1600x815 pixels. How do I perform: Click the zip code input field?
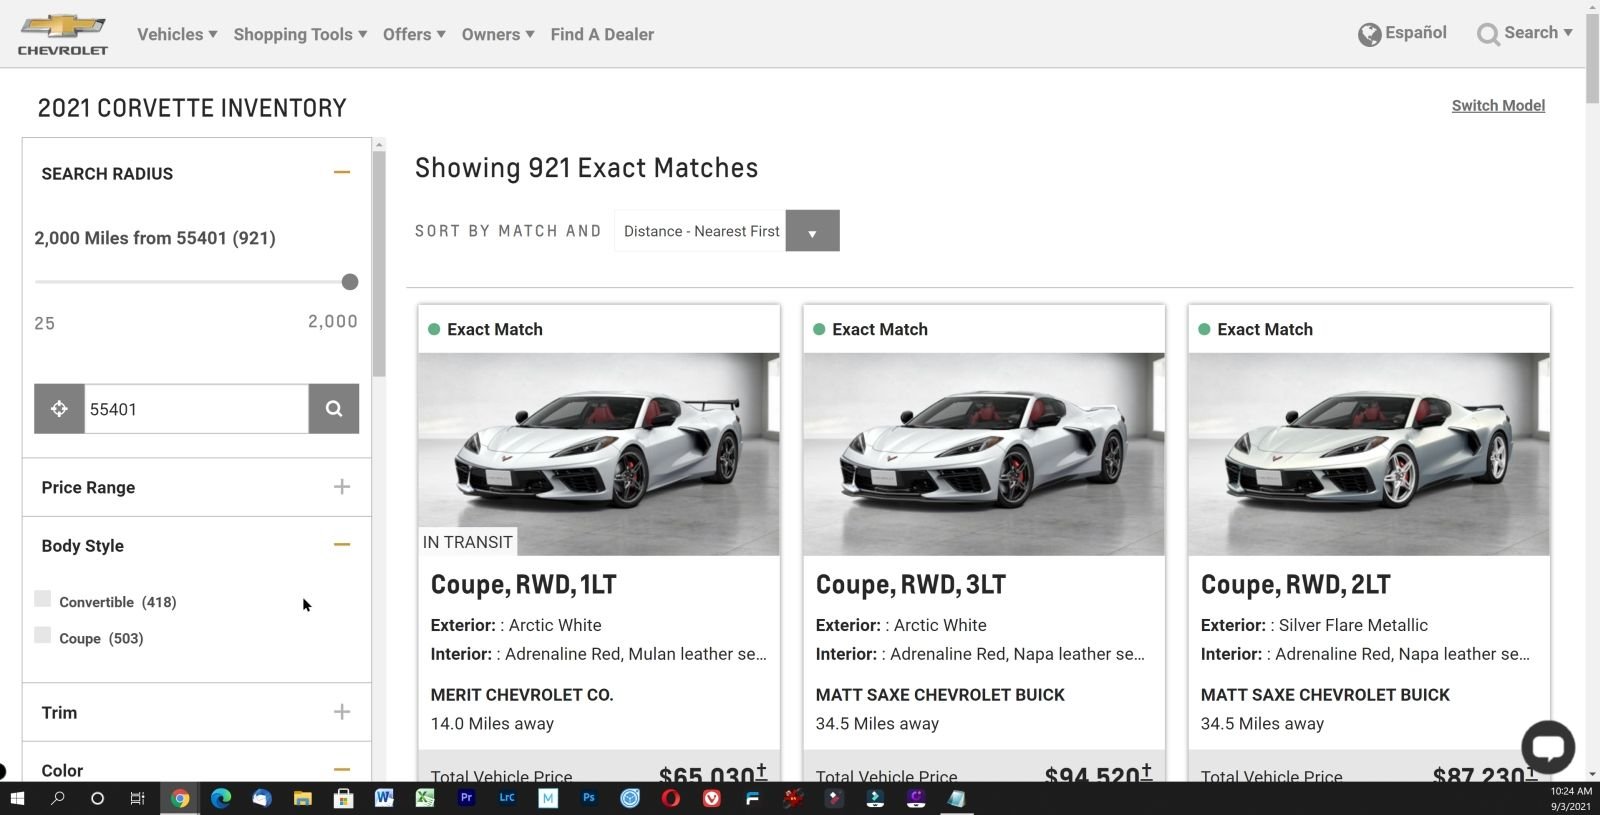(x=196, y=409)
